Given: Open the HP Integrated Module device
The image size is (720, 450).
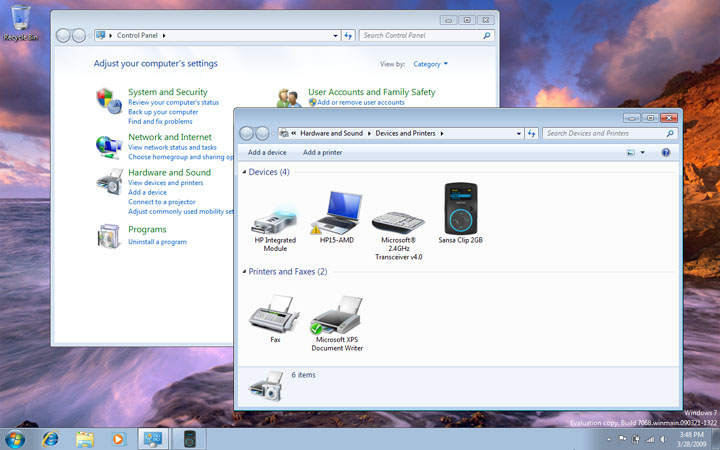Looking at the screenshot, I should tap(274, 214).
